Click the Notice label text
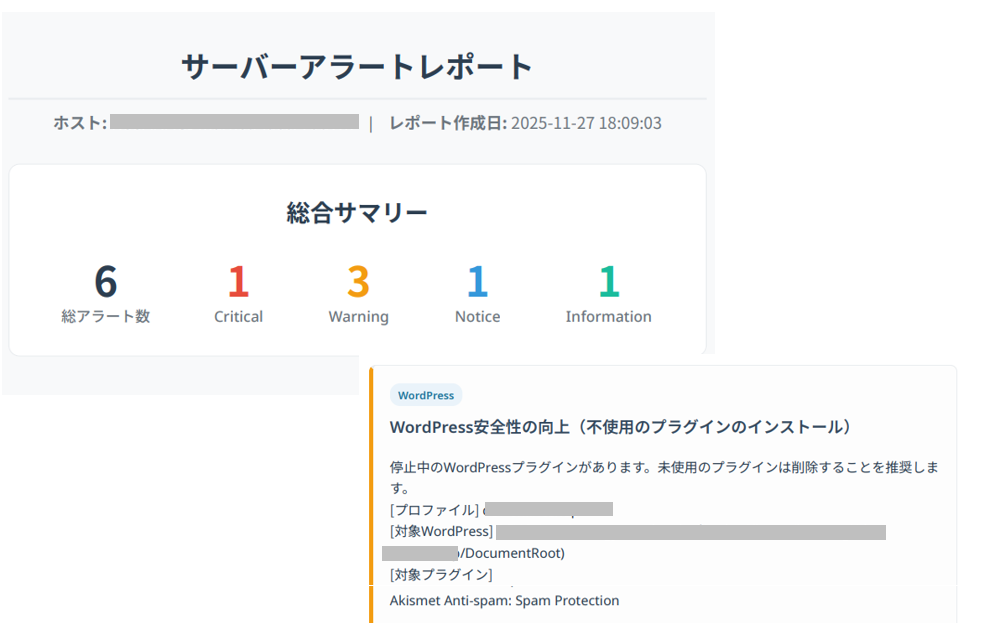The height and width of the screenshot is (633, 993). pos(477,317)
